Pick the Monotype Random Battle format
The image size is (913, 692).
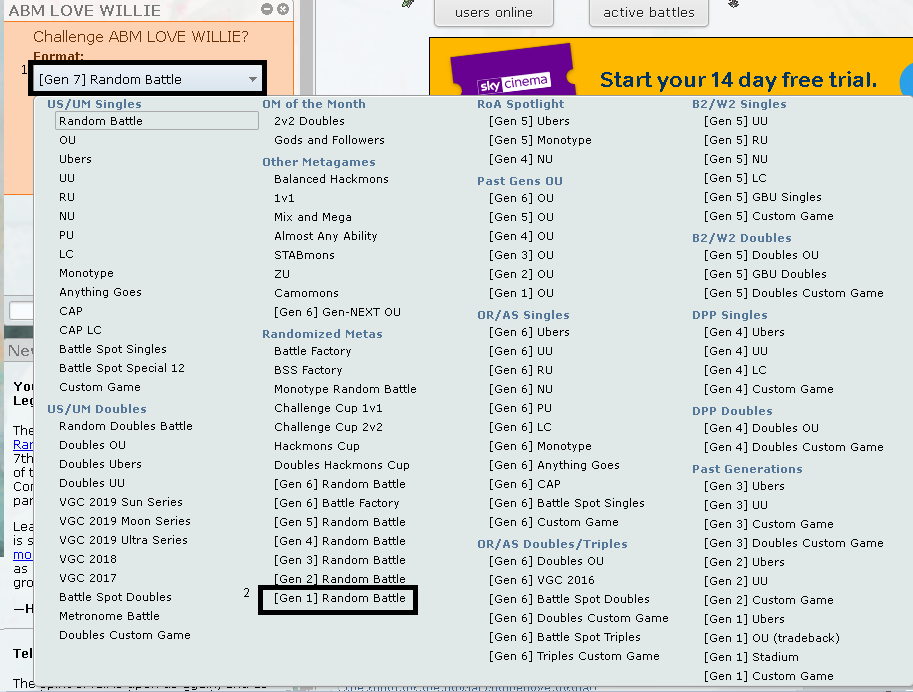click(345, 389)
